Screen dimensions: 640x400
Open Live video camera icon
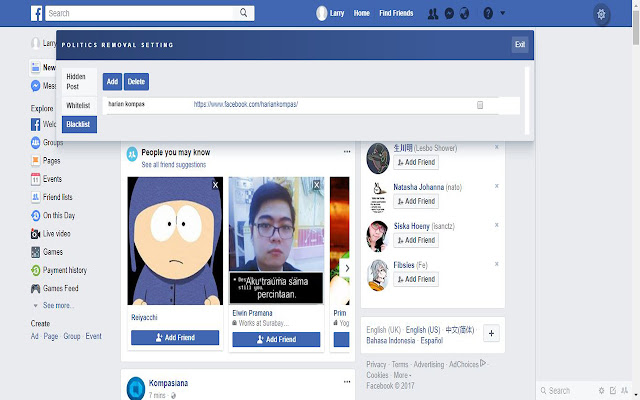click(x=36, y=233)
